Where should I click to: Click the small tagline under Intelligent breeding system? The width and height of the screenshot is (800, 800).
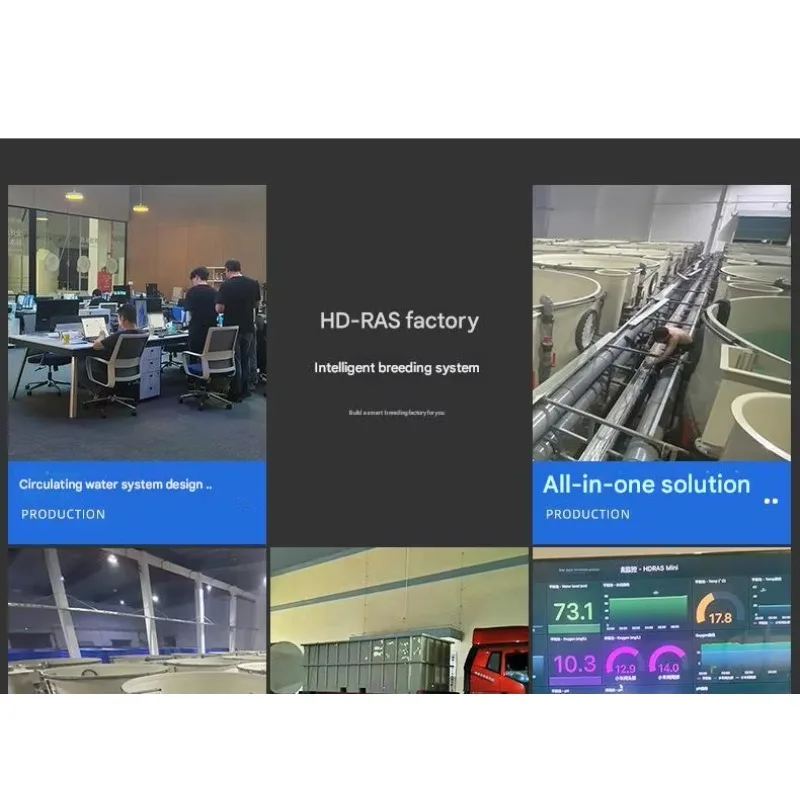(396, 413)
